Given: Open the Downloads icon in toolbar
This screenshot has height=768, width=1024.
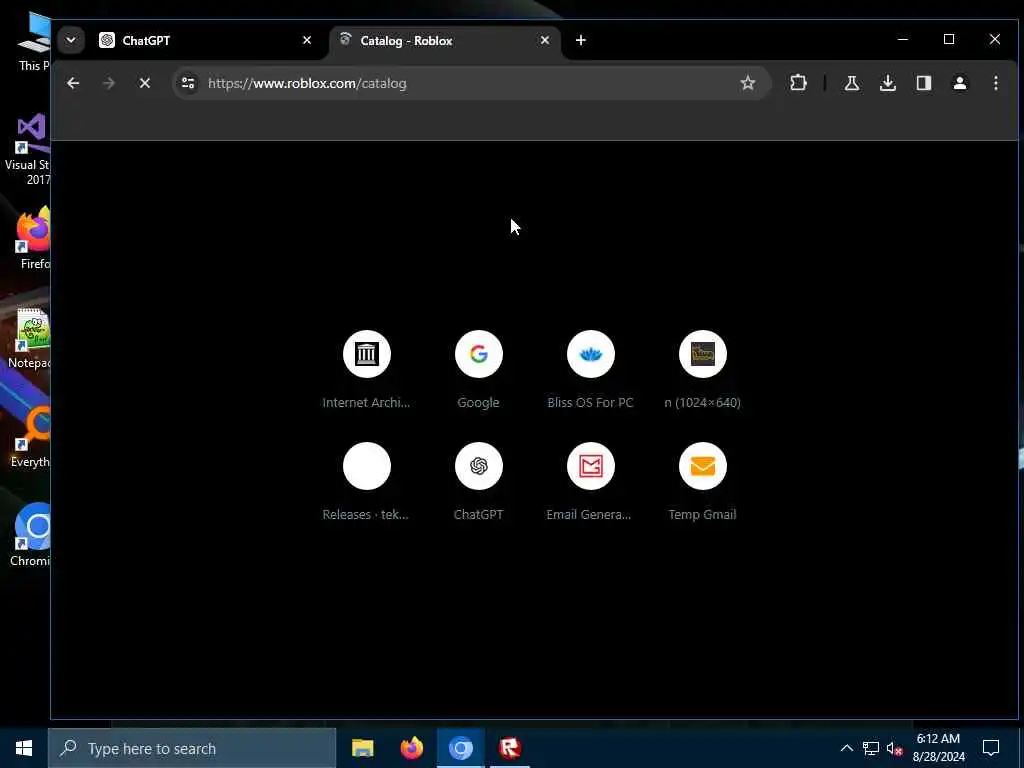Looking at the screenshot, I should [x=888, y=83].
